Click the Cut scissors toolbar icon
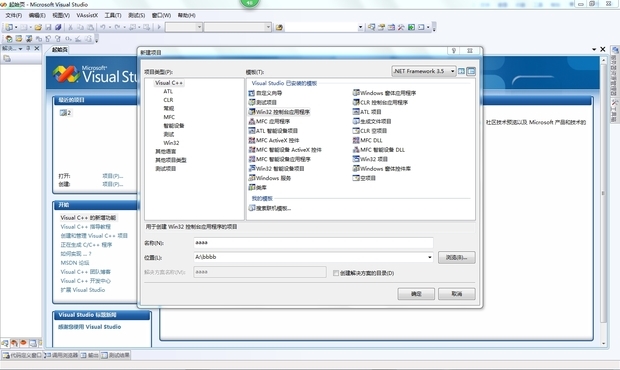 70,27
